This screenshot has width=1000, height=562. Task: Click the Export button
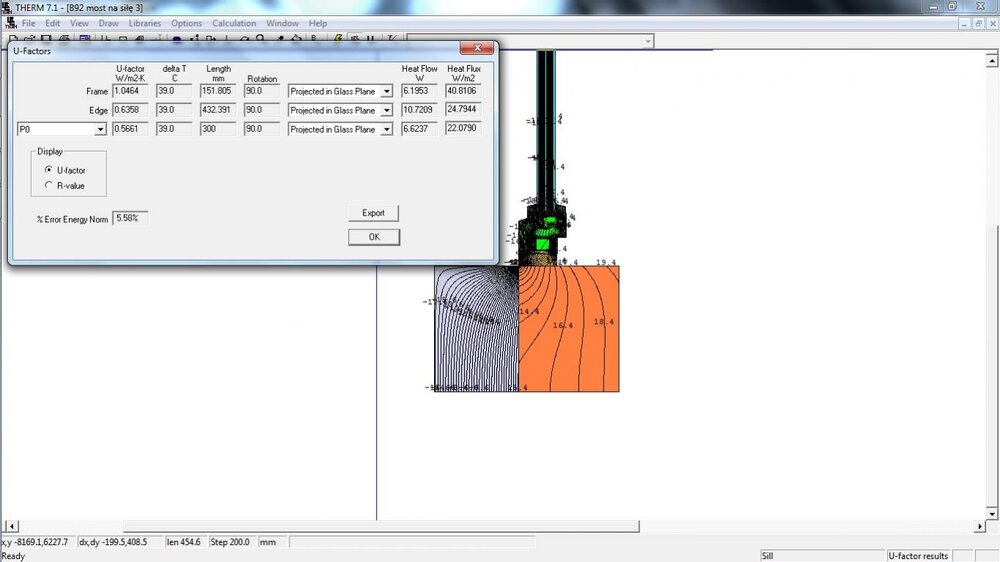pyautogui.click(x=373, y=213)
